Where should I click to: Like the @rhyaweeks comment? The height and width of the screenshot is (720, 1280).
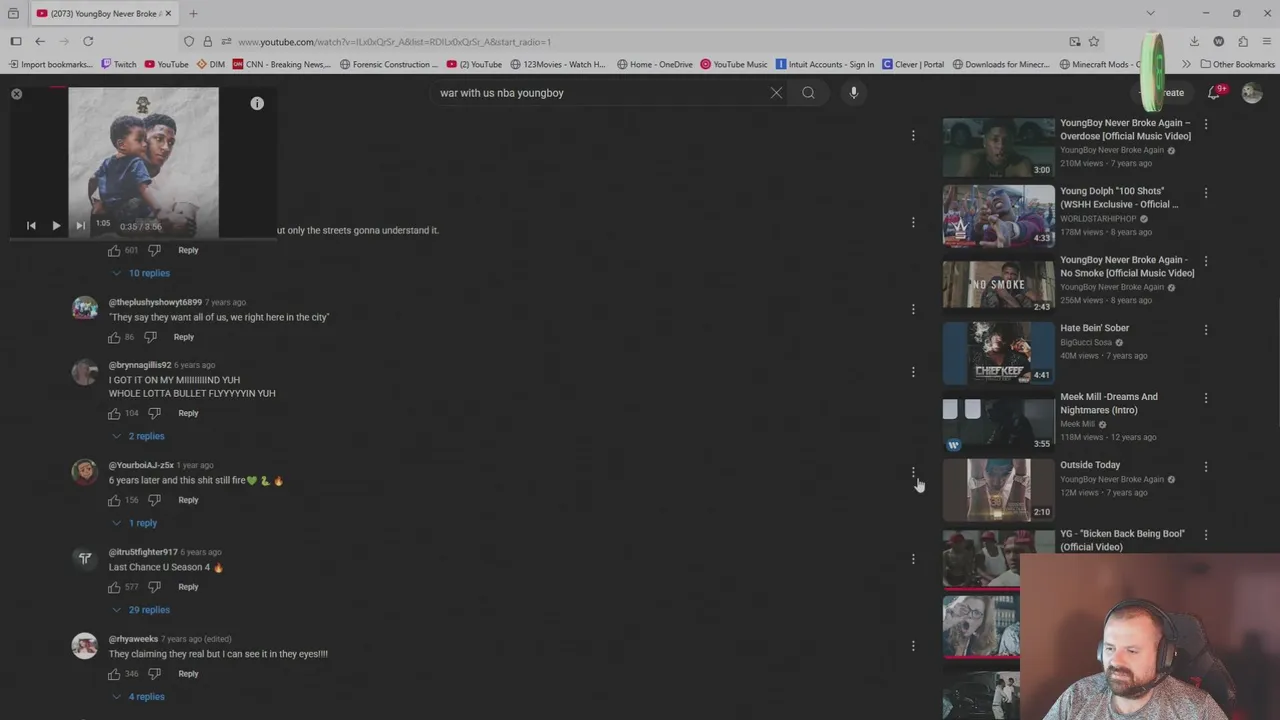point(114,674)
